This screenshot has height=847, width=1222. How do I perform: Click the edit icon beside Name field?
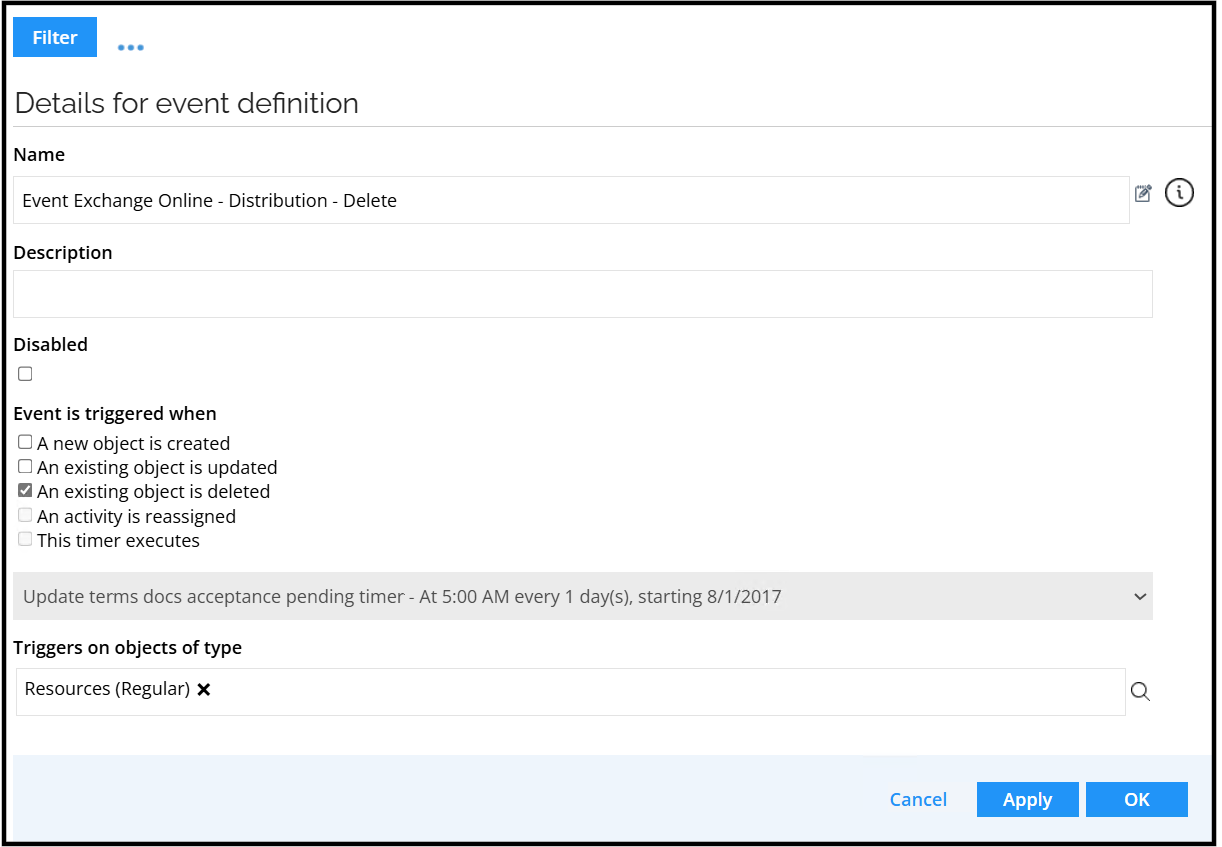coord(1143,194)
